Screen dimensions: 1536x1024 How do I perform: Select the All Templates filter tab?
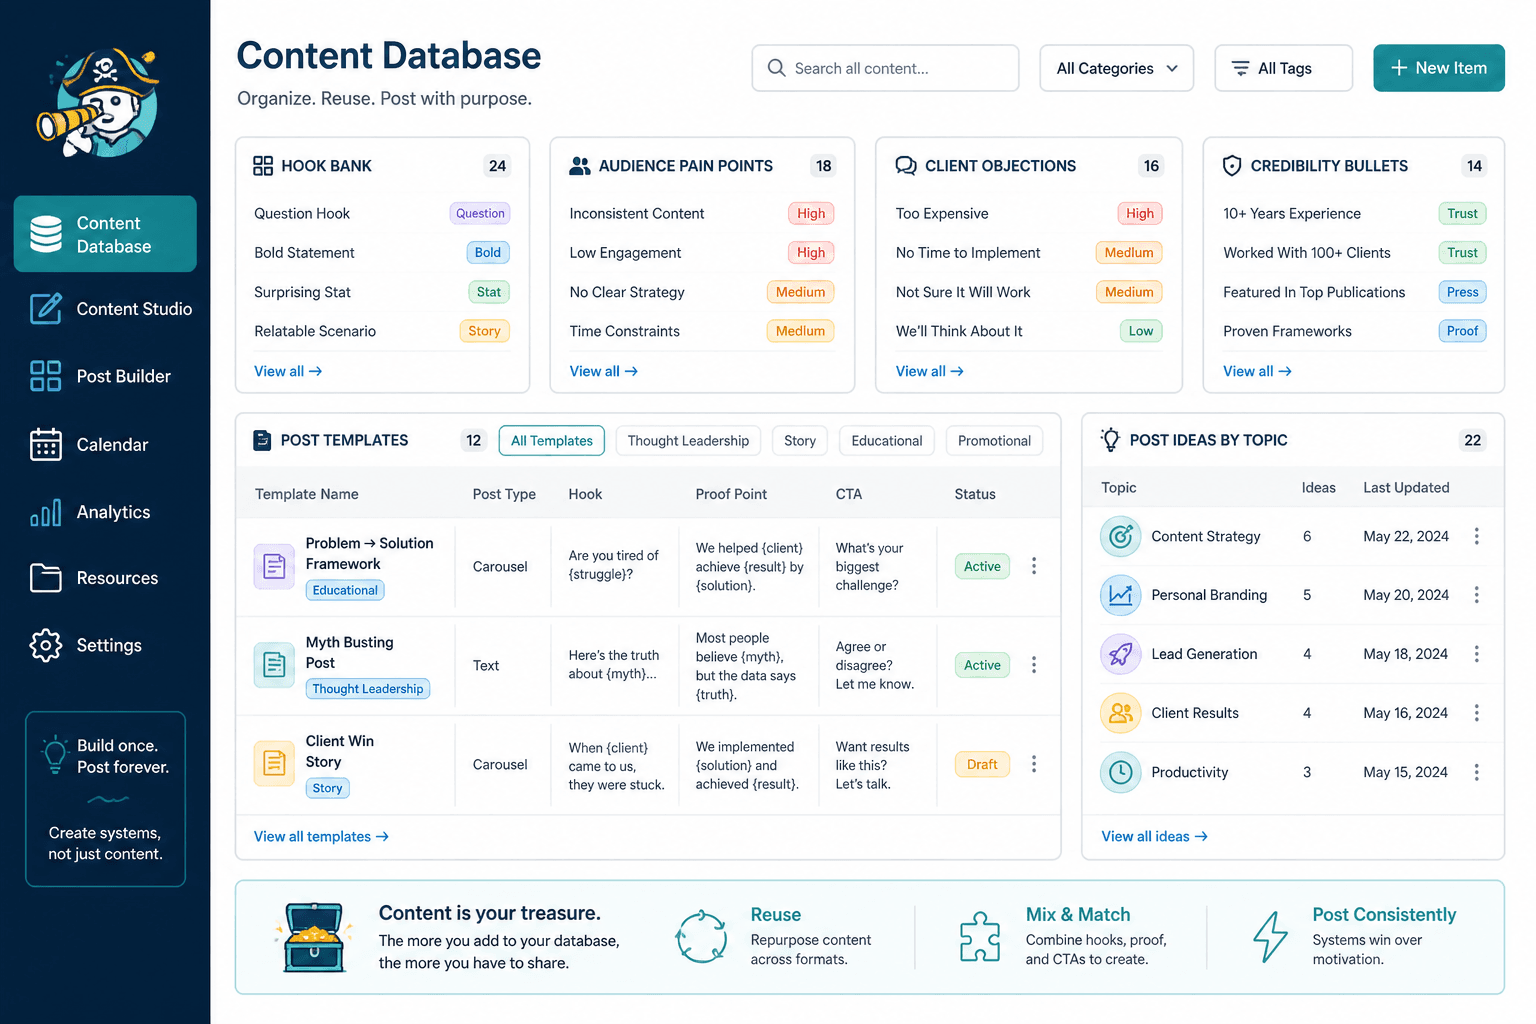coord(552,441)
